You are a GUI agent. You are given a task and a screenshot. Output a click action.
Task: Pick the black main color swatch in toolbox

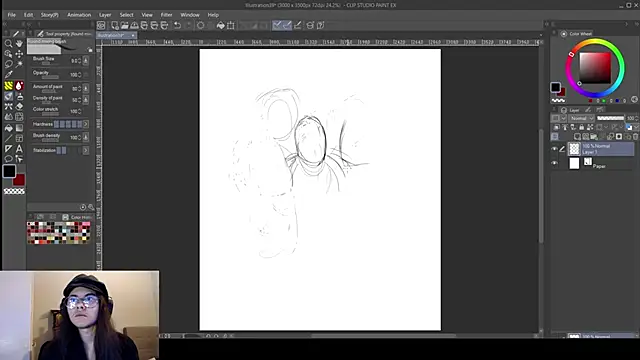point(9,171)
